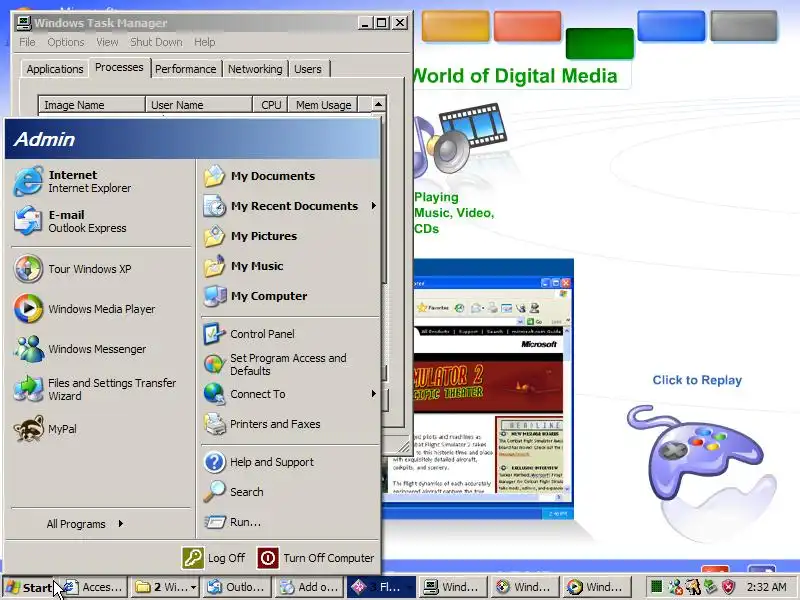Open Printers and Faxes
The height and width of the screenshot is (600, 800).
[290, 424]
